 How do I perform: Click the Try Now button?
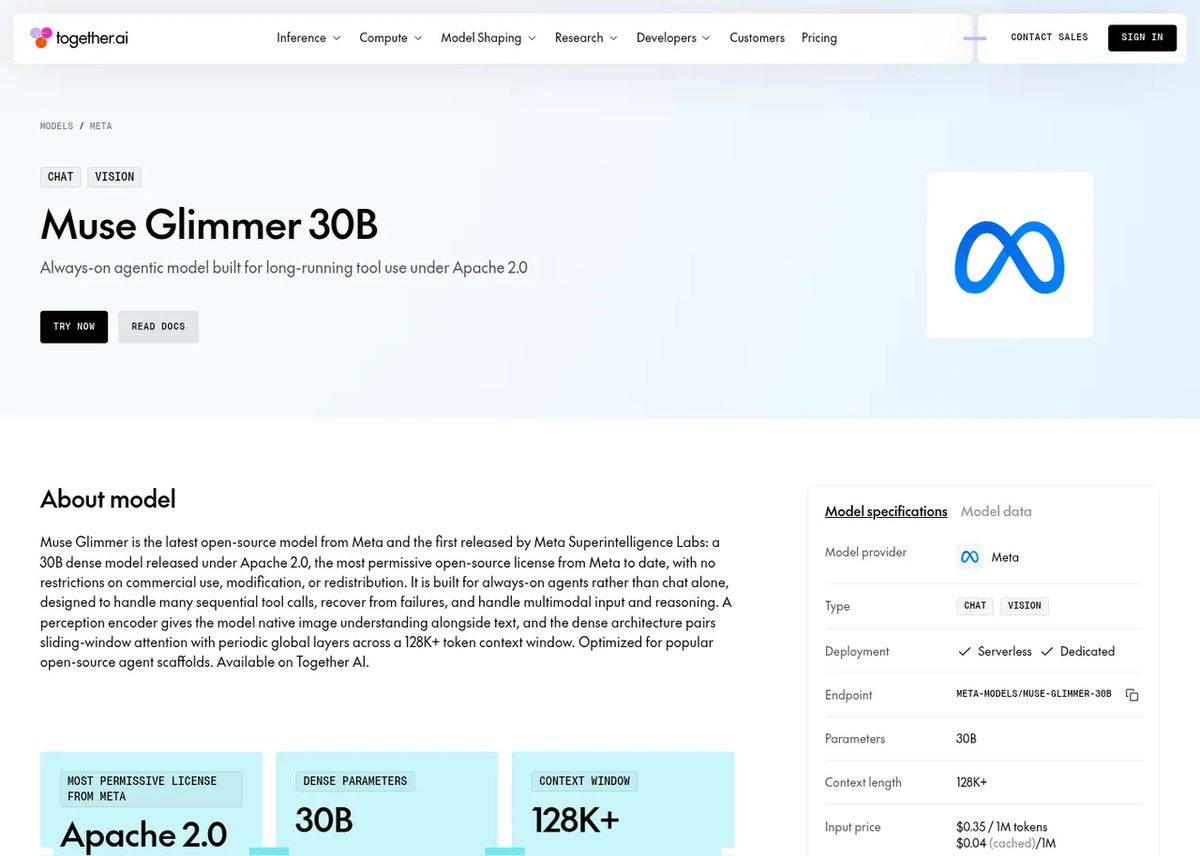[74, 327]
